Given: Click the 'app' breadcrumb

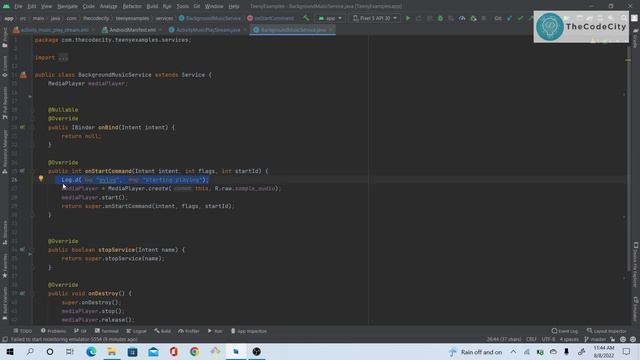Looking at the screenshot, I should 9,18.
